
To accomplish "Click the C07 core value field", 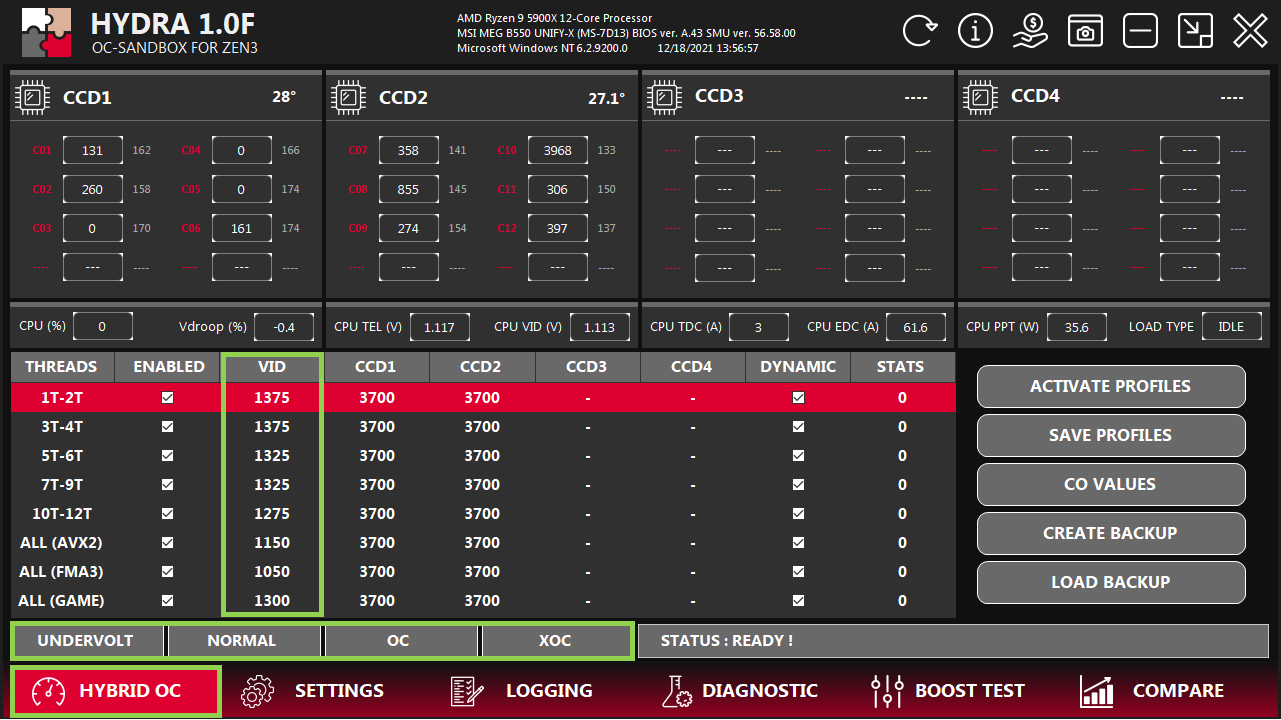I will [x=408, y=151].
